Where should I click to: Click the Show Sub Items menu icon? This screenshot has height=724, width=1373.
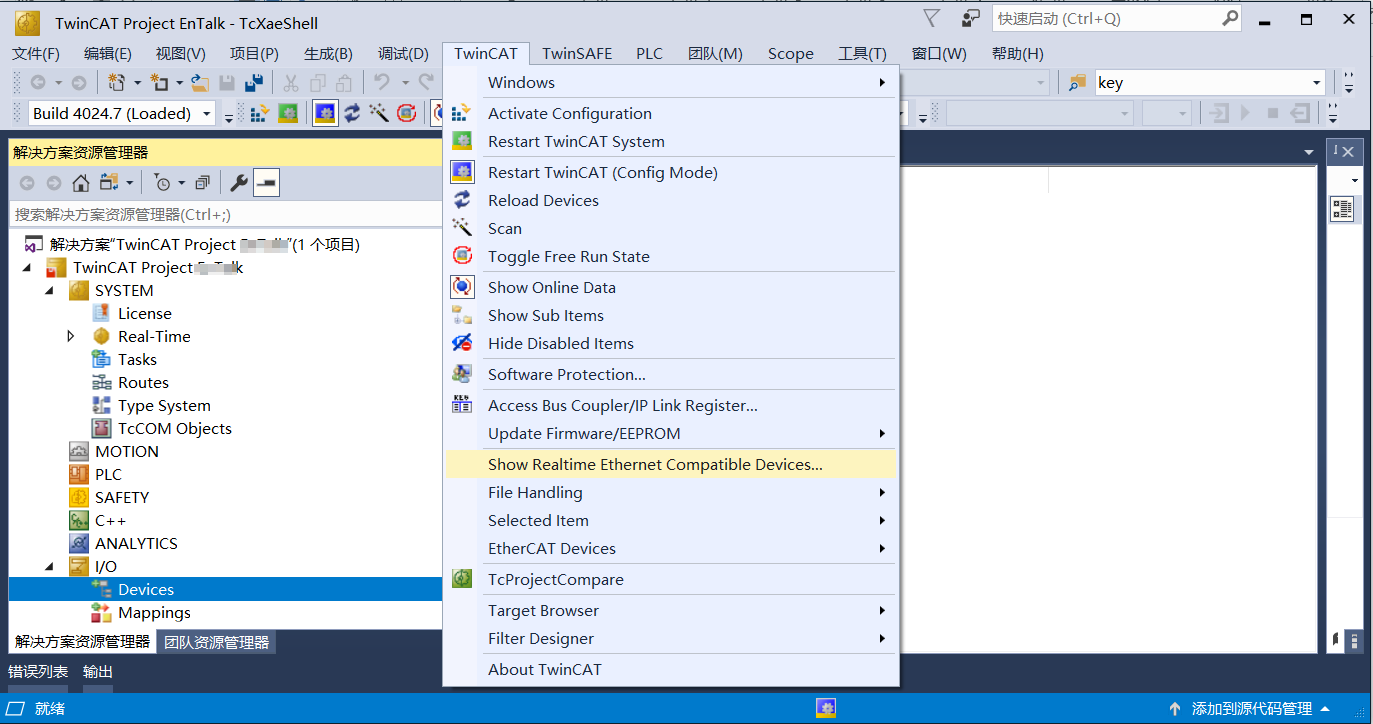point(462,315)
